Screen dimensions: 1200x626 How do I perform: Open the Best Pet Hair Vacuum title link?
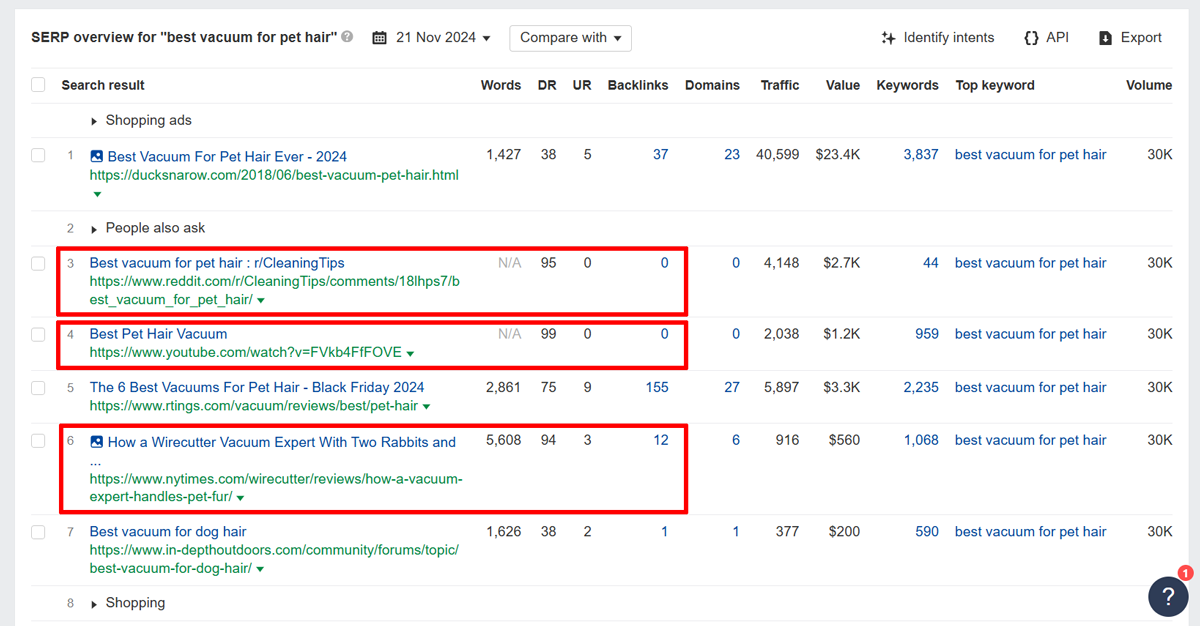[x=158, y=334]
